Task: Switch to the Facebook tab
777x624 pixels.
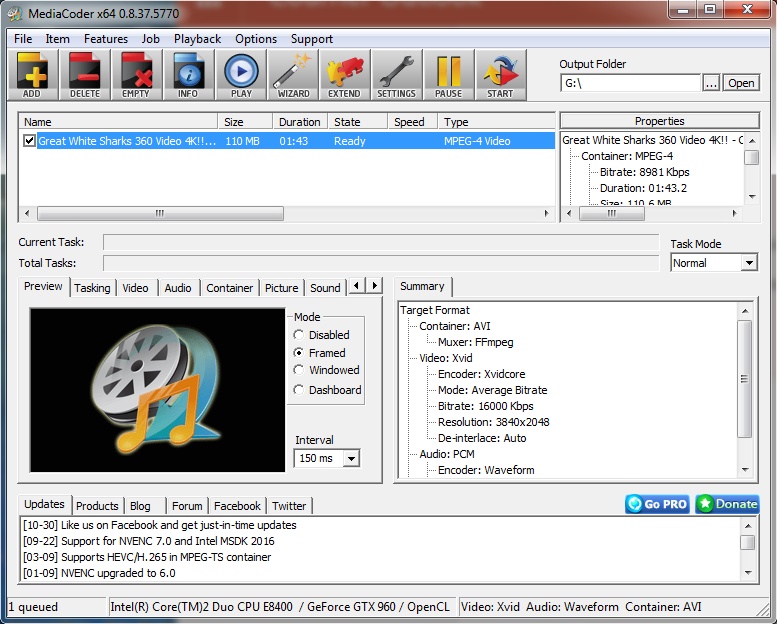Action: (237, 506)
